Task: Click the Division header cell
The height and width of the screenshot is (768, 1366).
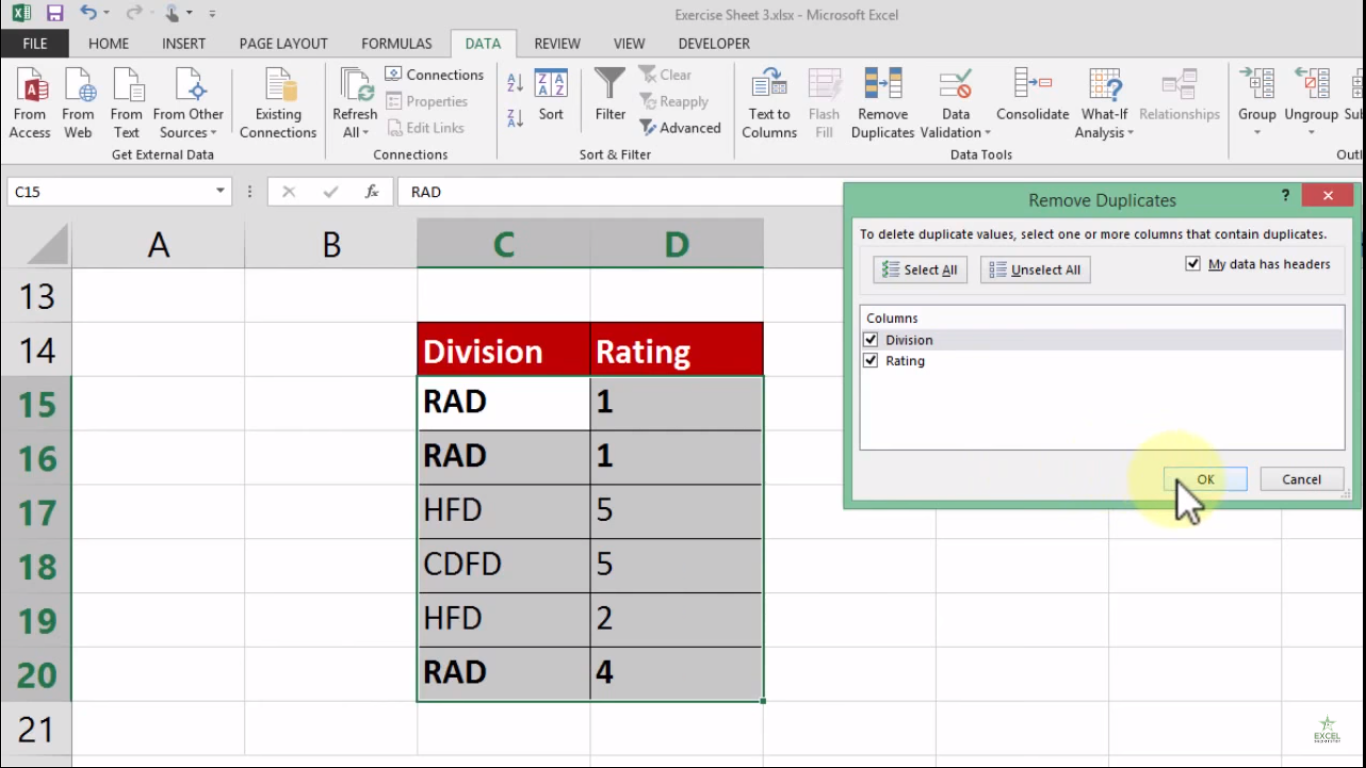Action: (504, 351)
